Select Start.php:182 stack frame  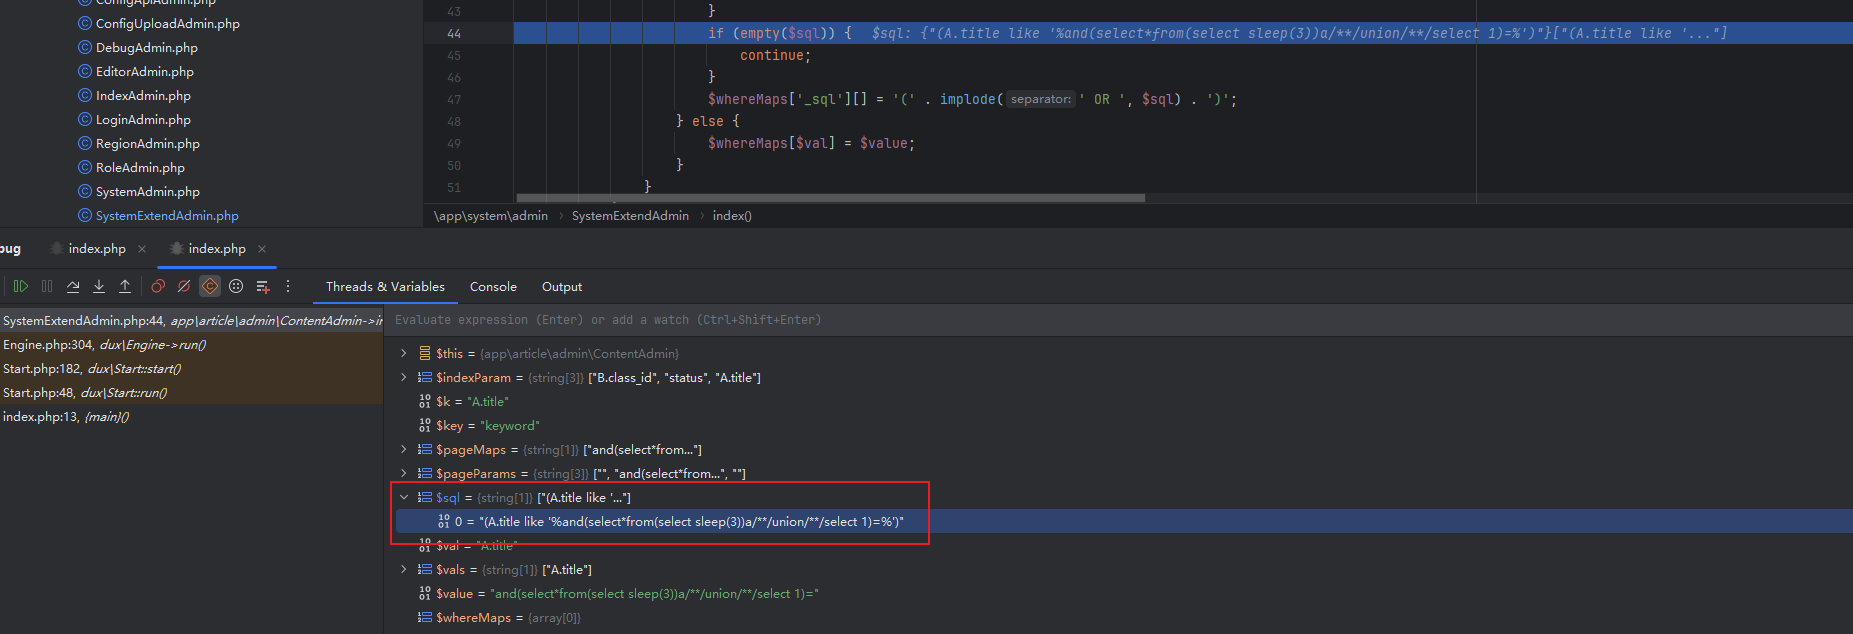click(191, 369)
